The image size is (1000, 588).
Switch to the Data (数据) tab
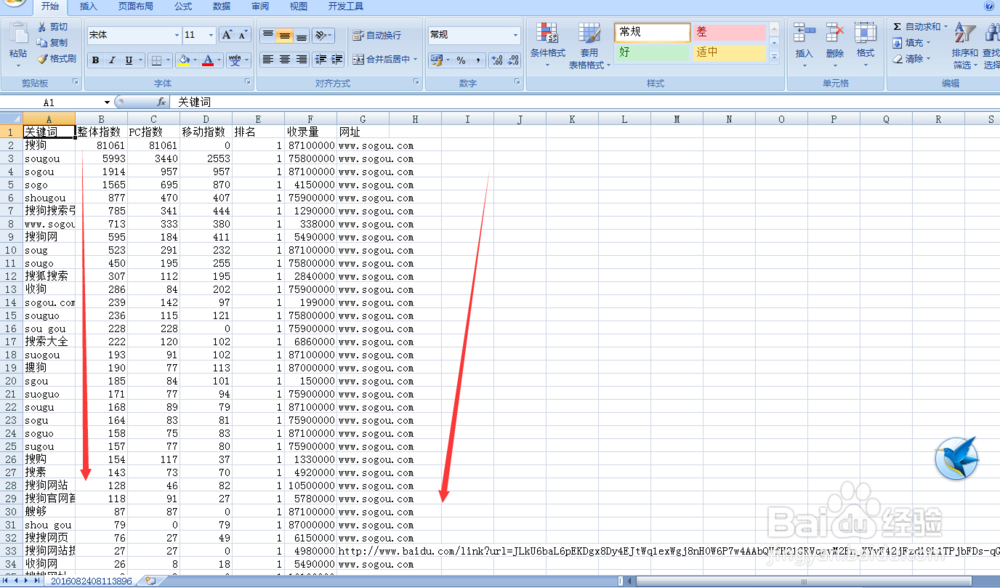pos(221,6)
